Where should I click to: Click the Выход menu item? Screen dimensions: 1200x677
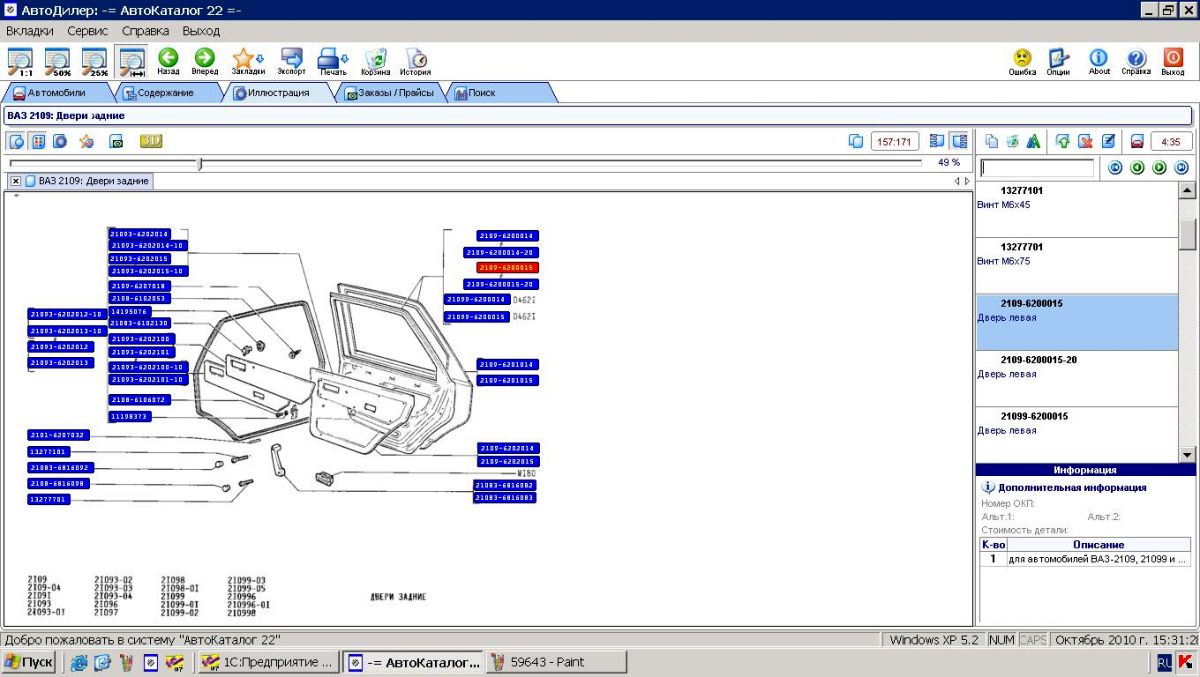coord(201,31)
